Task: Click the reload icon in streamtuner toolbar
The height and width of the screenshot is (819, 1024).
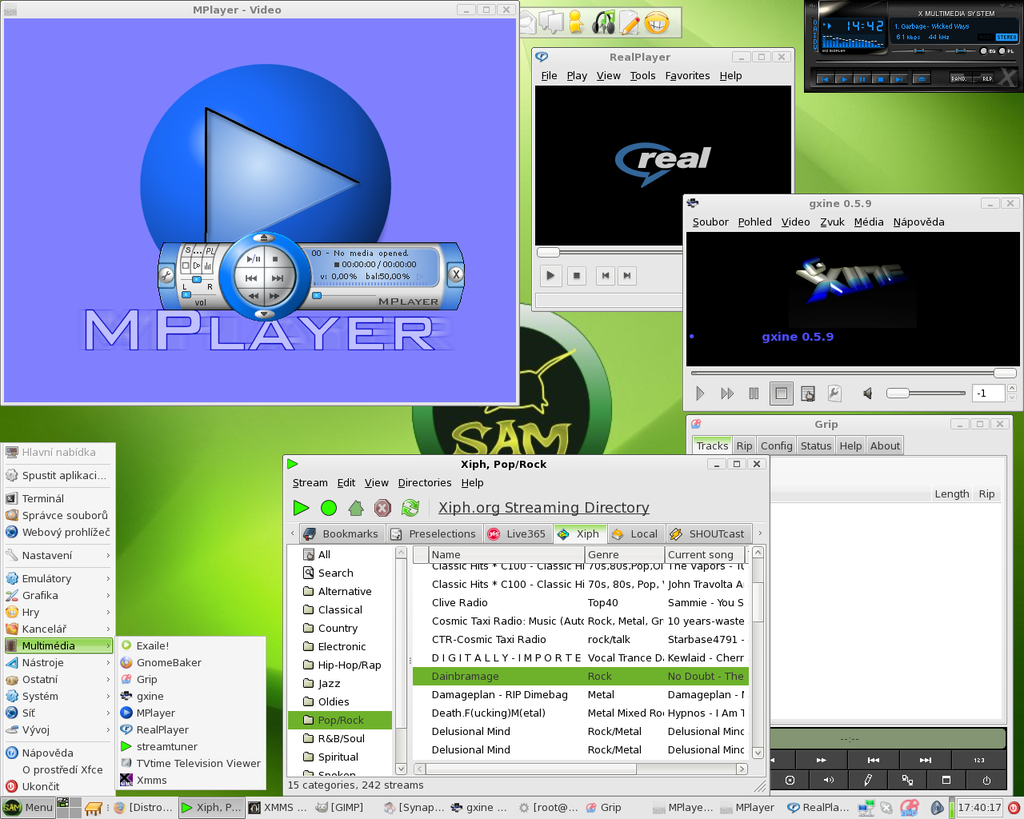Action: 410,508
